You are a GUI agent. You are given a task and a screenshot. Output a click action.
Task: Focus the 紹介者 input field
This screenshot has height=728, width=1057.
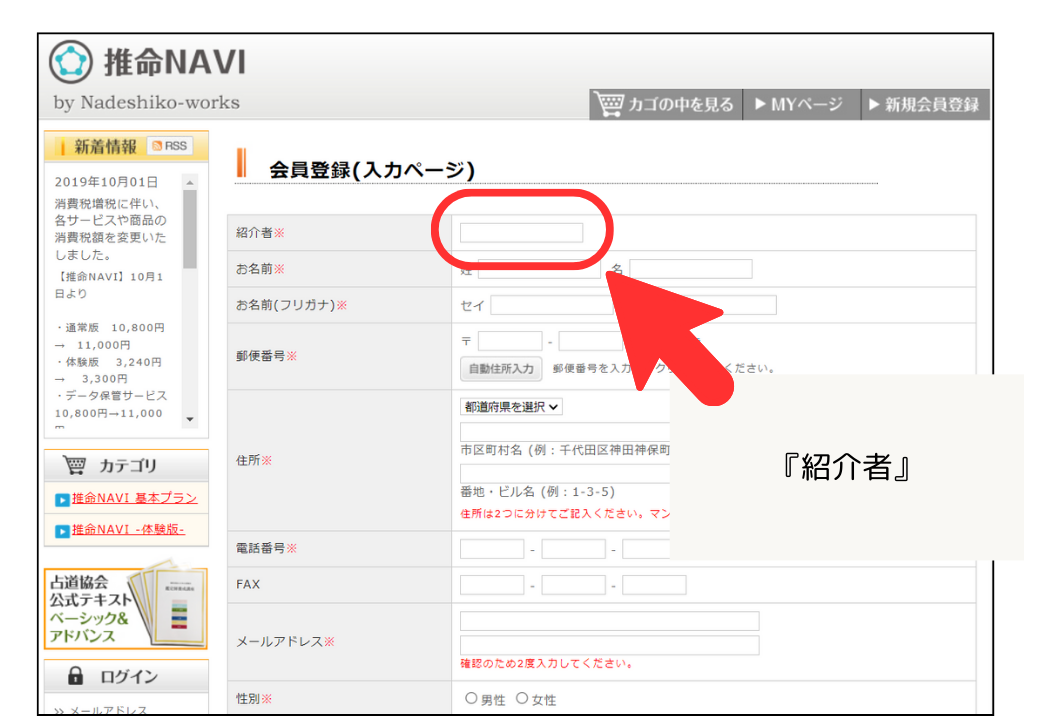(x=521, y=233)
